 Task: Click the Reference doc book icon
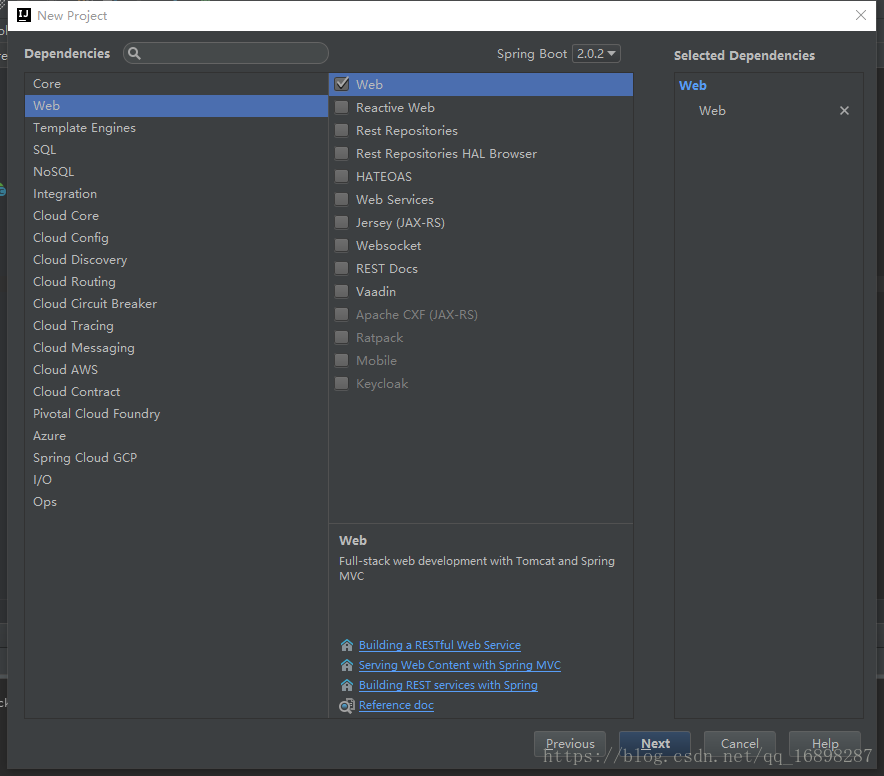(347, 705)
